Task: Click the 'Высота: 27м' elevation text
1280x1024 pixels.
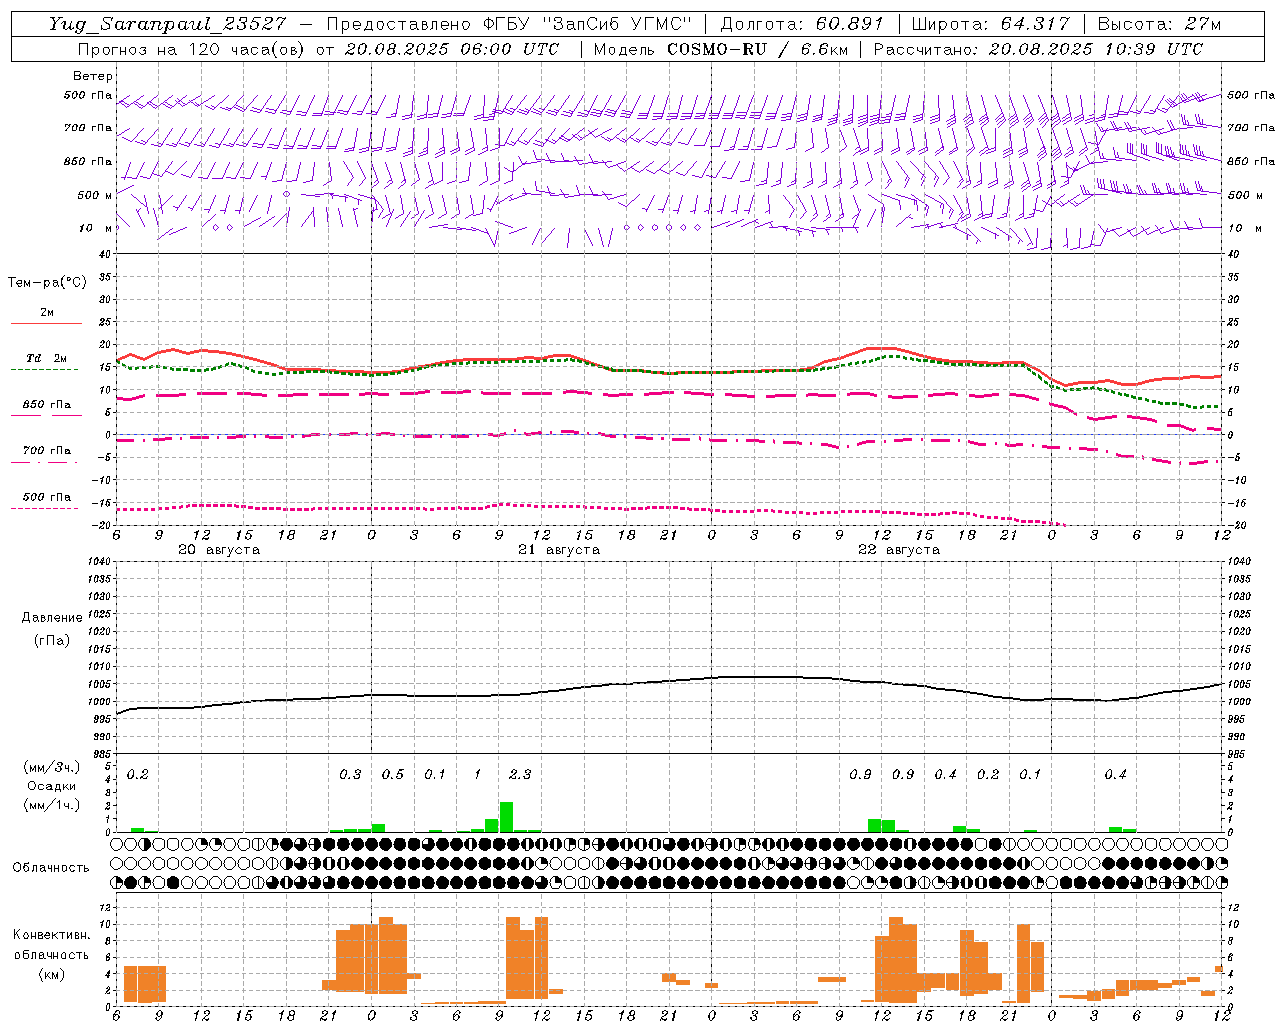Action: click(1159, 24)
